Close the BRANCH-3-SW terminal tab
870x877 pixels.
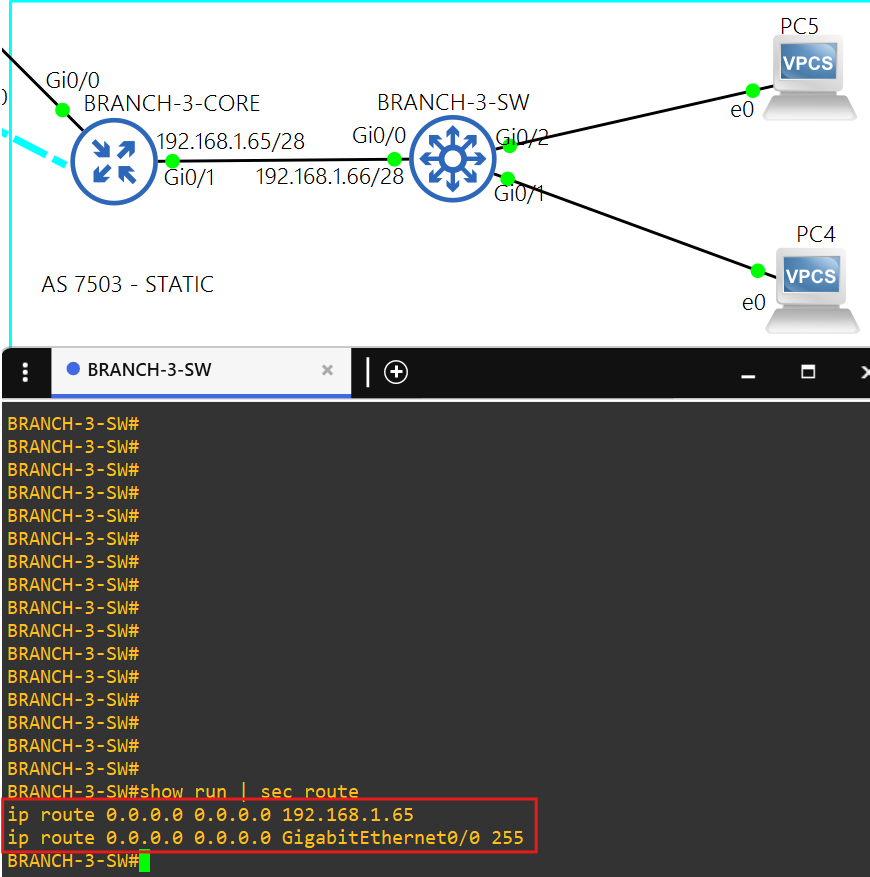[327, 370]
